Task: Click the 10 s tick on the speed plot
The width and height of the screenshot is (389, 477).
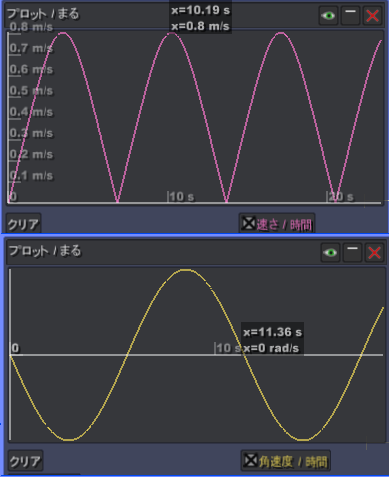Action: [x=181, y=197]
